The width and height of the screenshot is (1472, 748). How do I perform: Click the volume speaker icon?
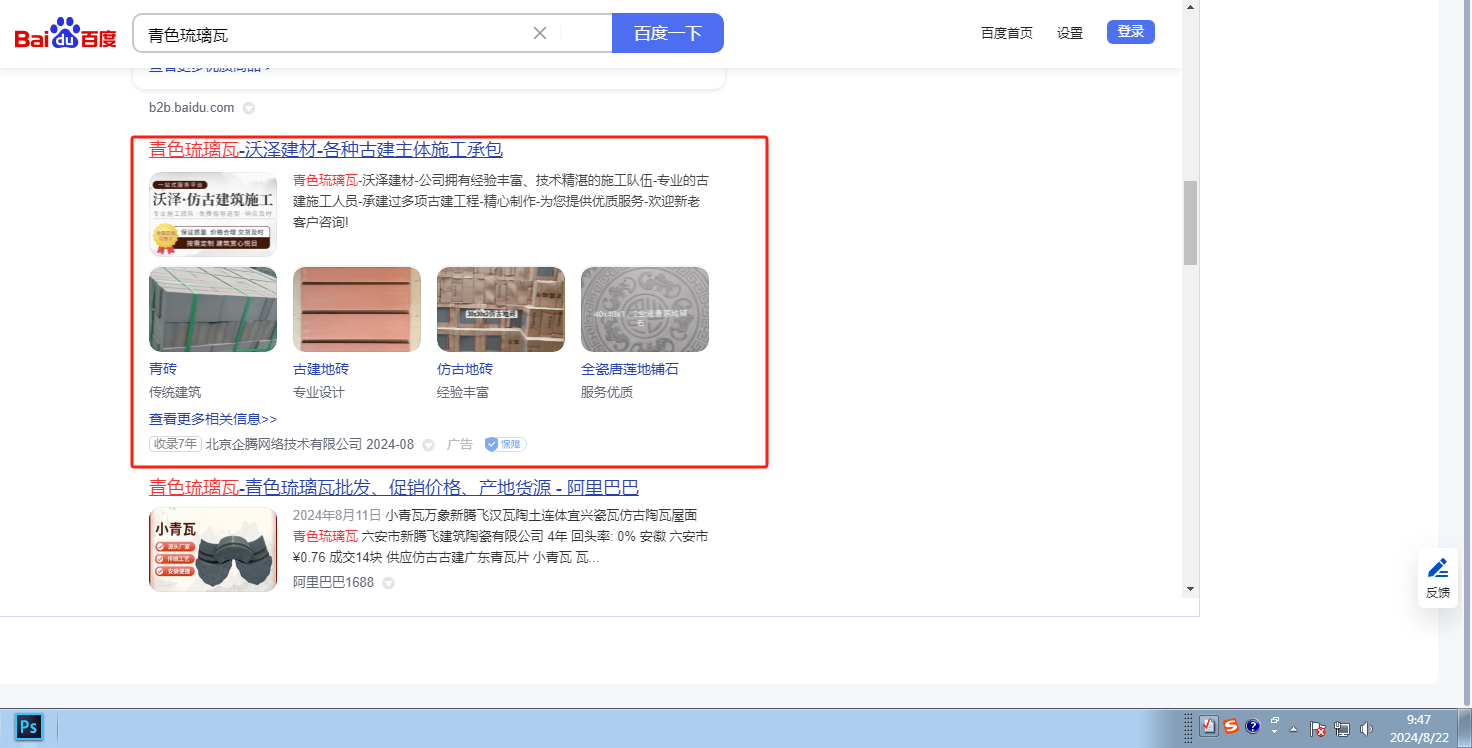coord(1366,729)
